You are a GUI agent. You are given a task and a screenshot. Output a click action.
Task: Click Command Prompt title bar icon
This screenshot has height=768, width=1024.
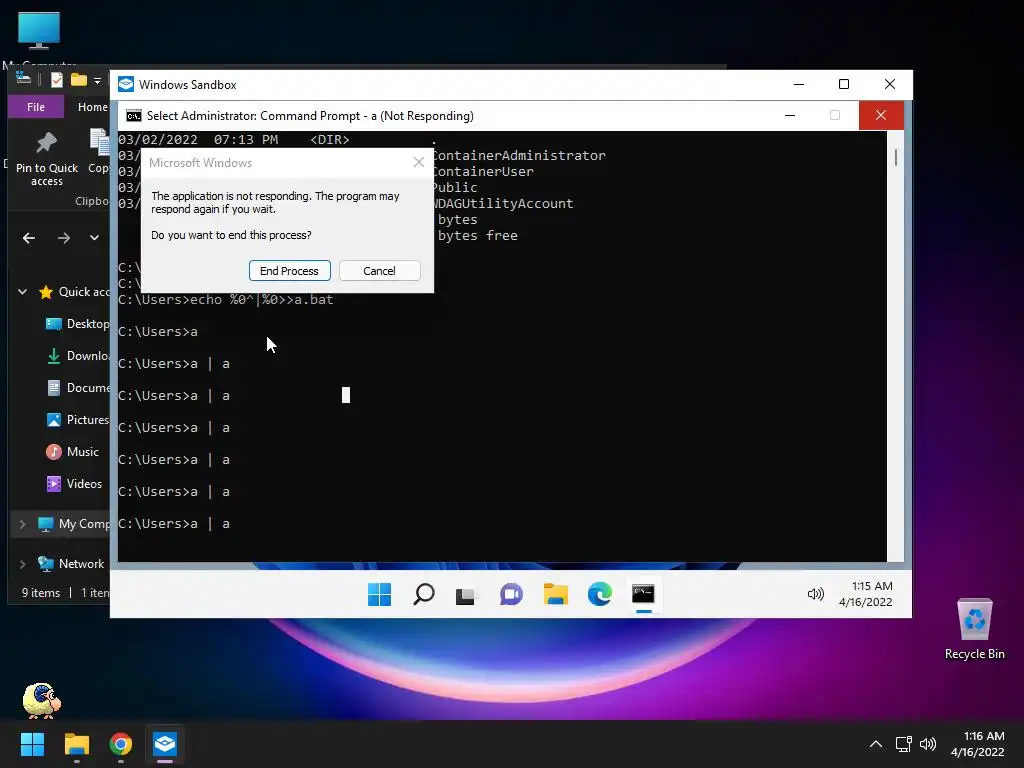point(134,116)
